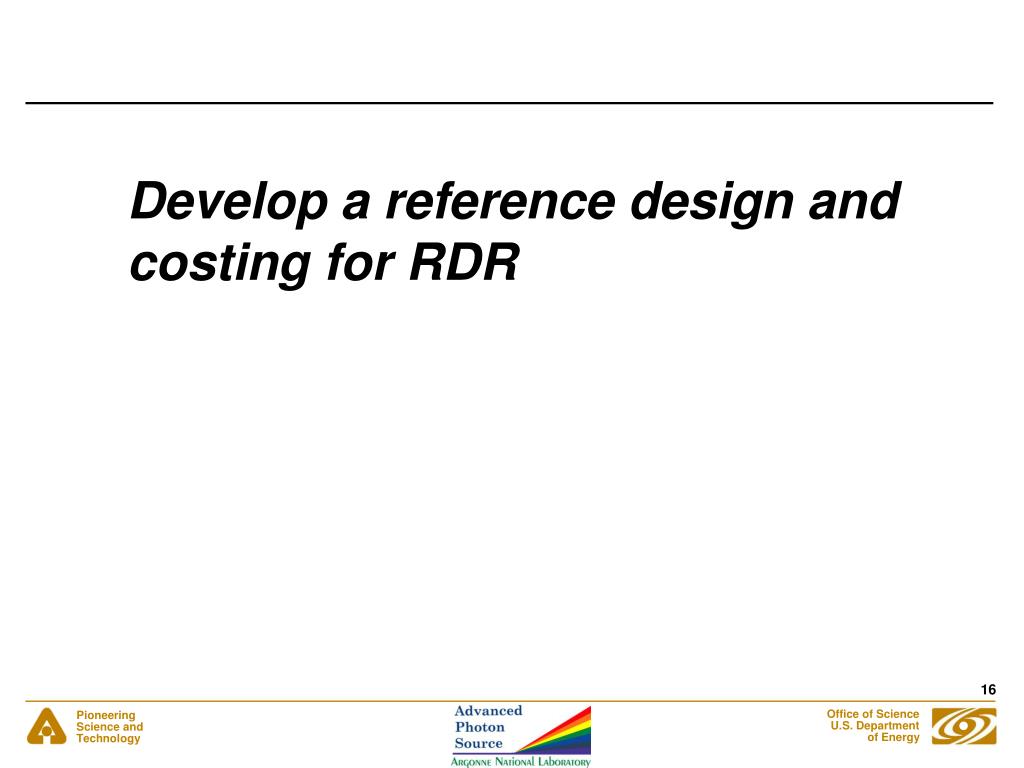This screenshot has height=768, width=1024.
Task: Select the slide title "Develop a reference design and"
Action: 515,203
